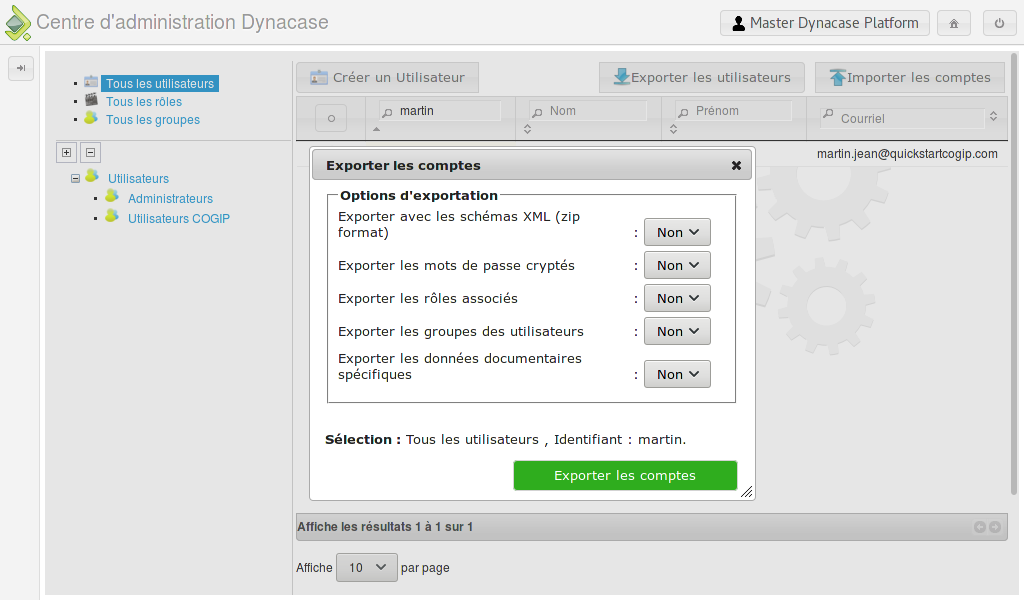This screenshot has height=600, width=1024.
Task: Click the user card icon beside Tous les utilisateurs
Action: (x=91, y=82)
